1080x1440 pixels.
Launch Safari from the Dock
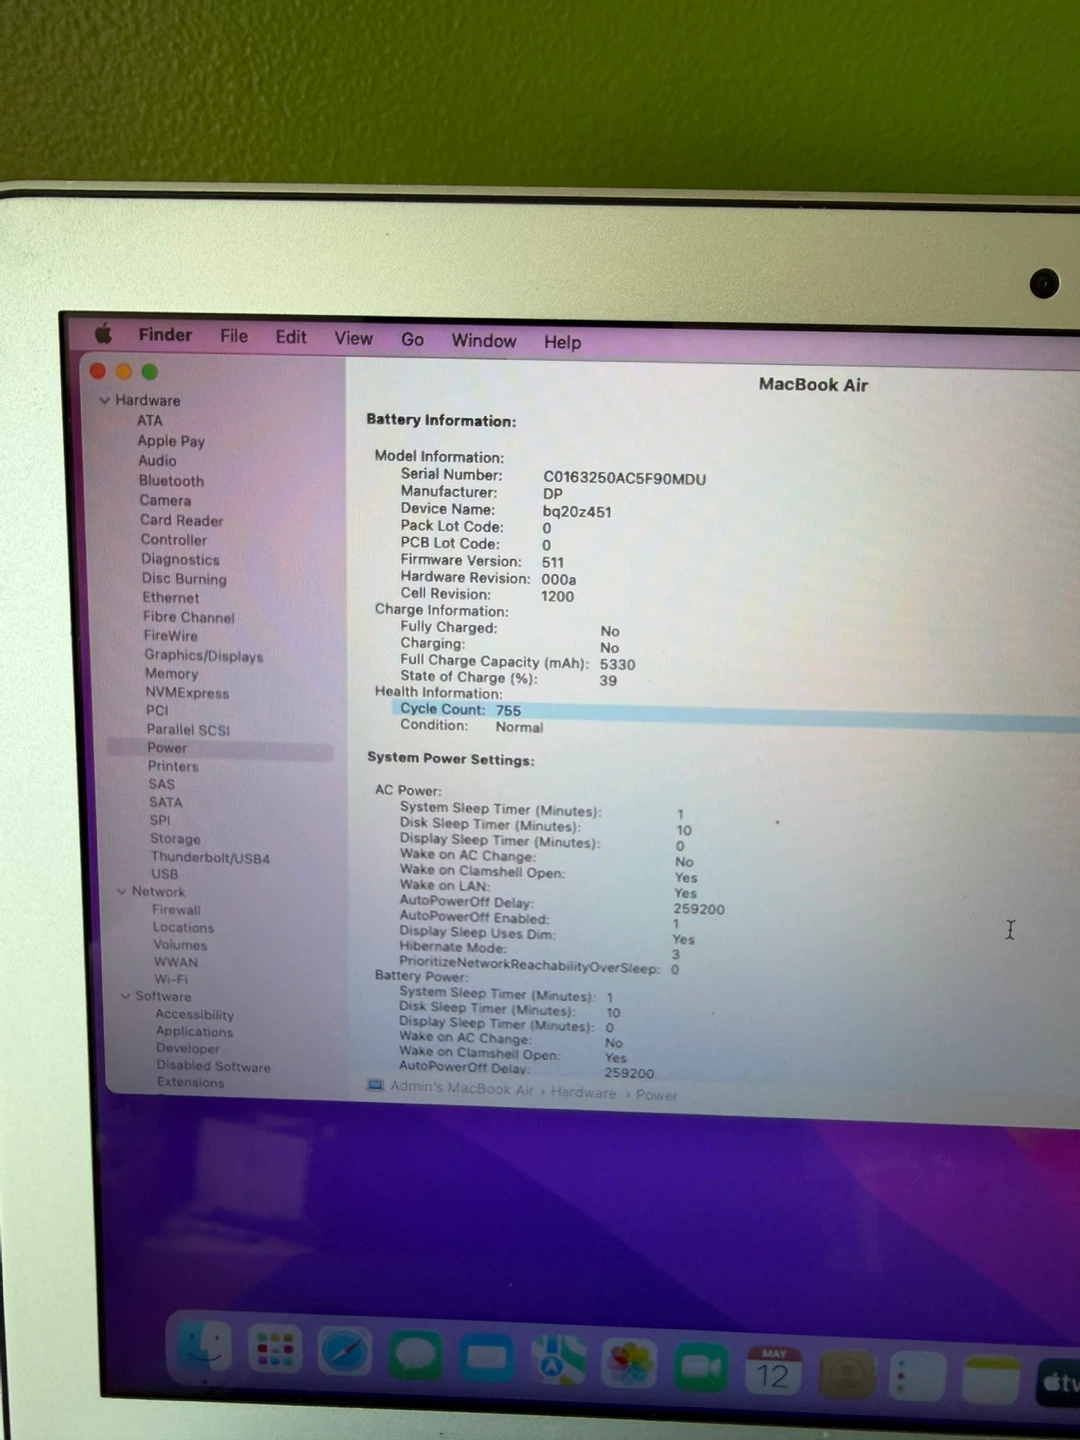coord(345,1353)
